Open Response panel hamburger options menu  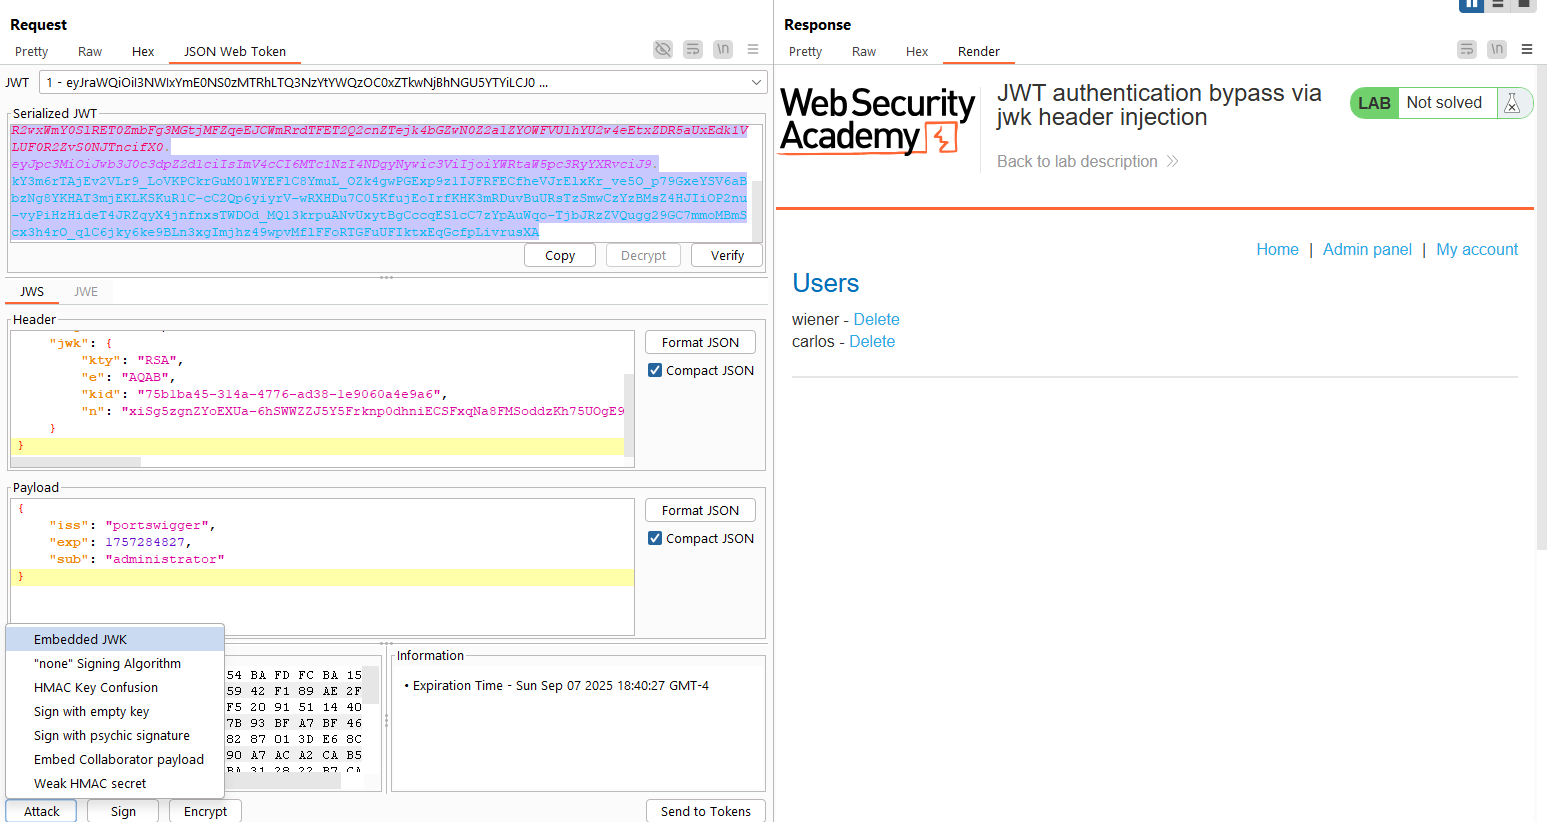pos(1527,49)
